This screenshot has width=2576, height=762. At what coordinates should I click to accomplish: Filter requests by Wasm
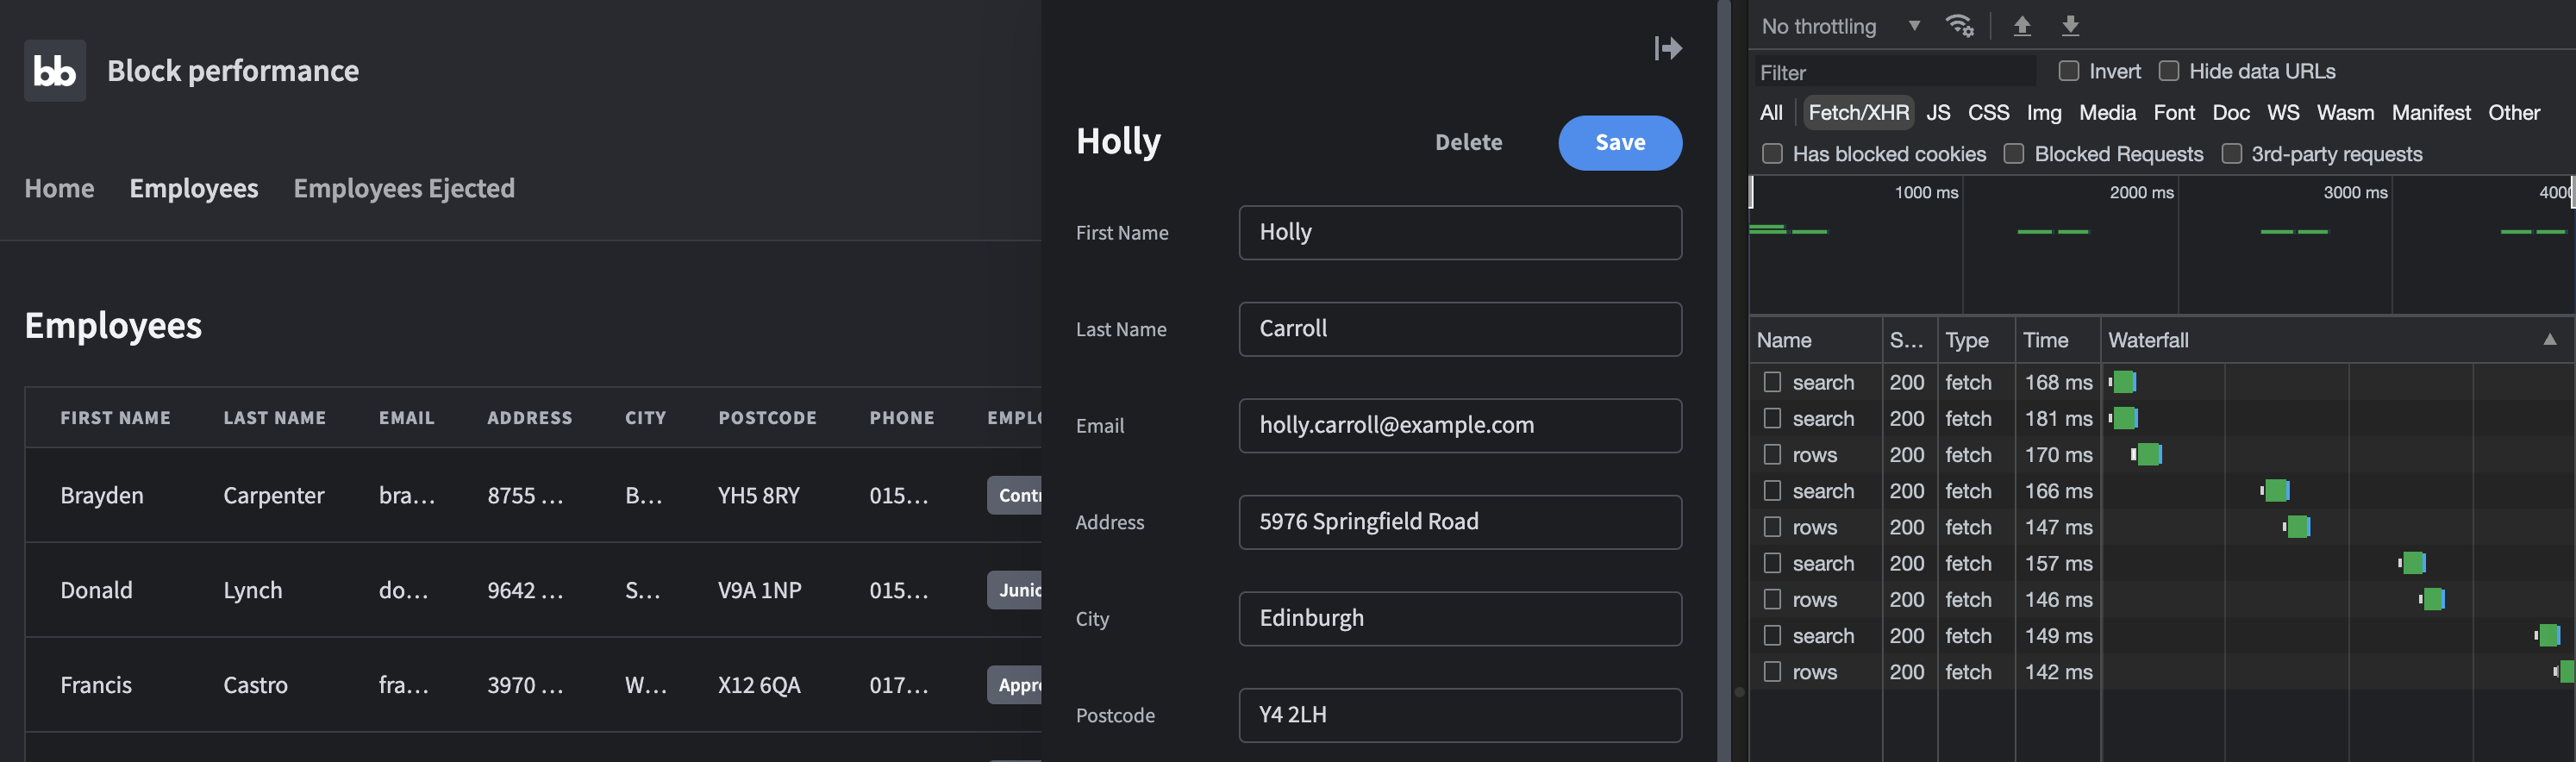coord(2345,113)
